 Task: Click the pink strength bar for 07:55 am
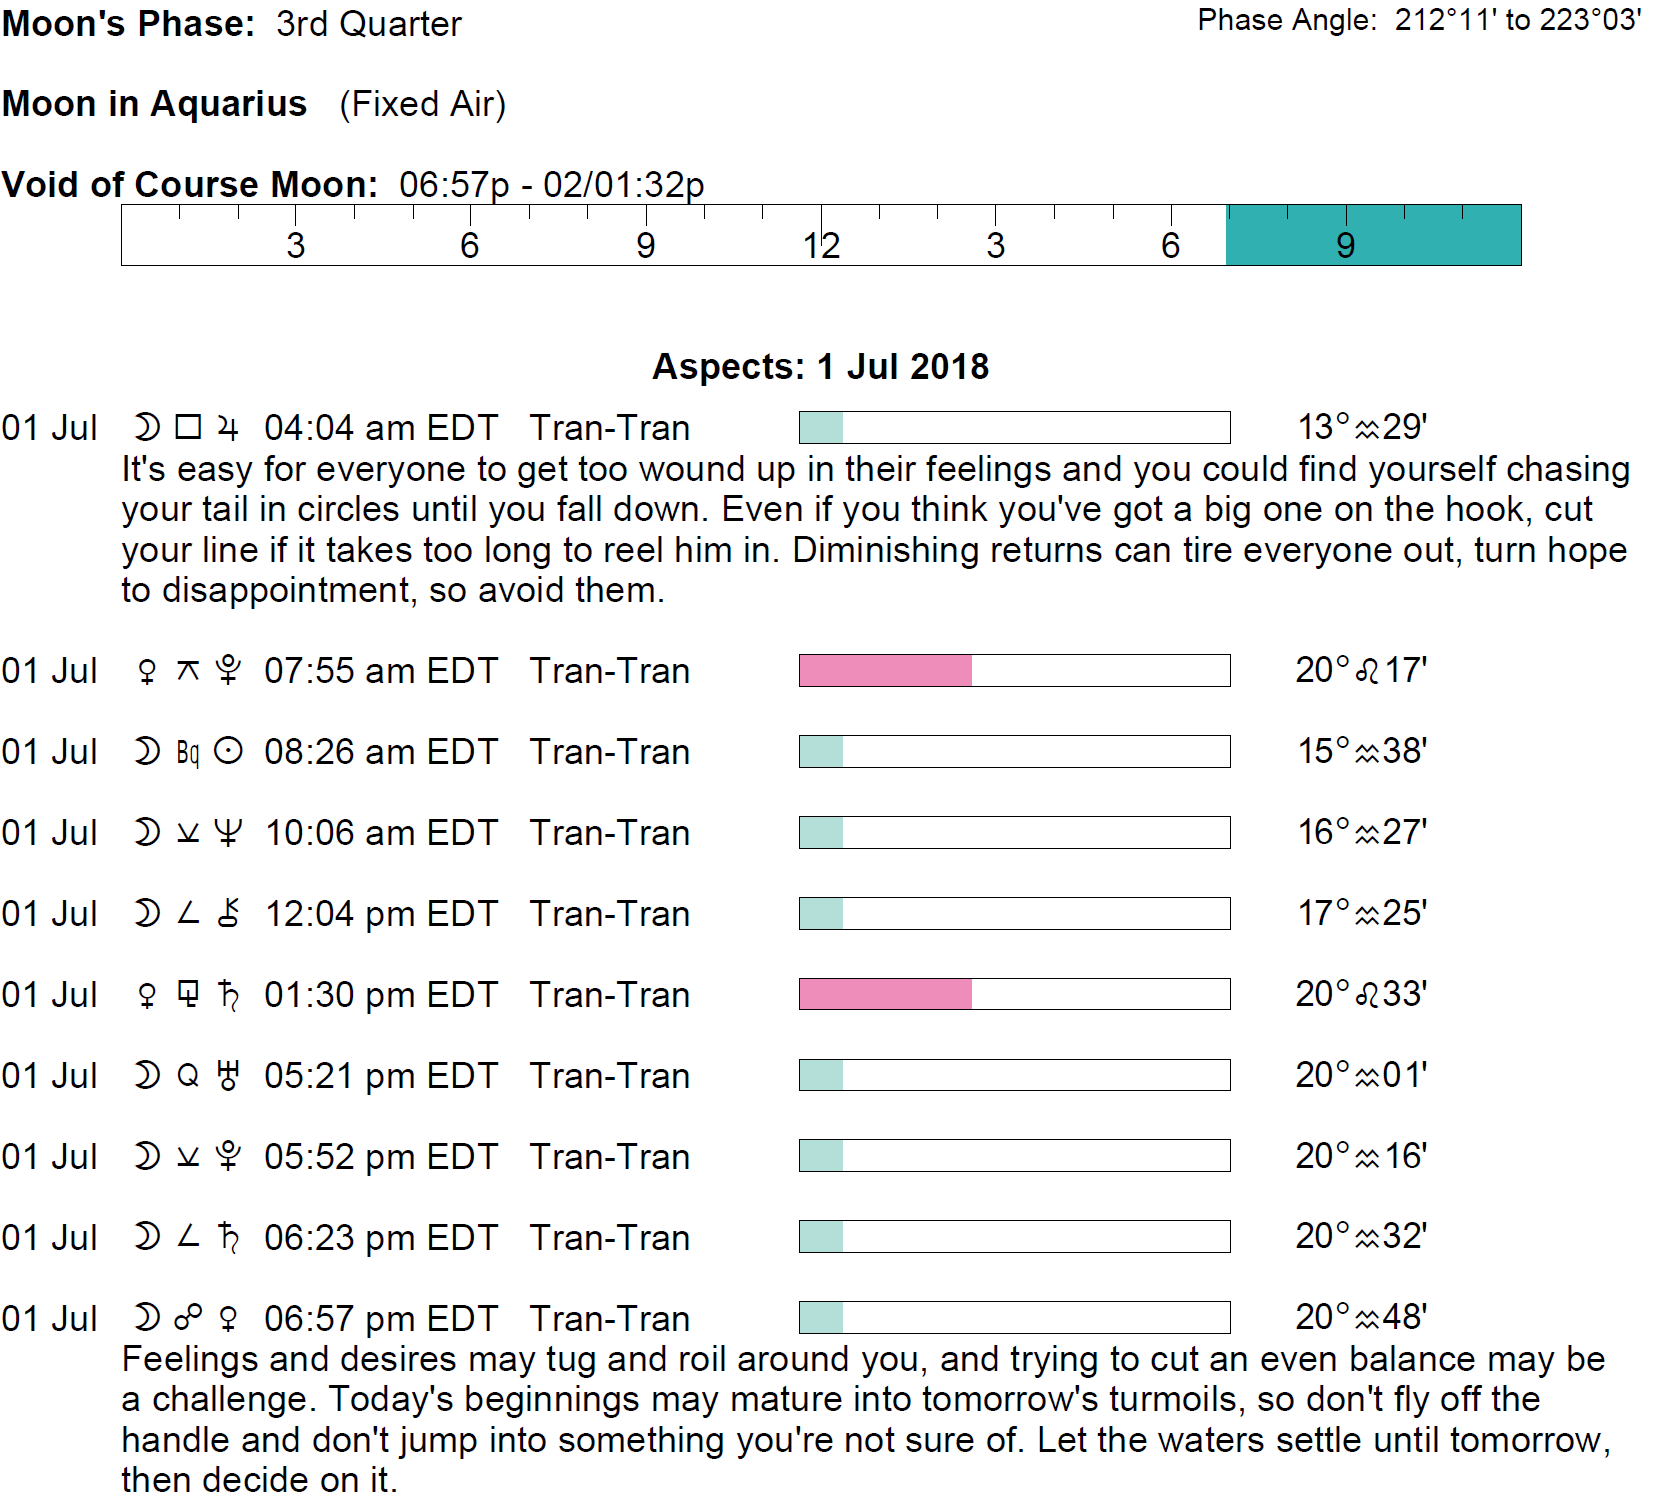pyautogui.click(x=885, y=671)
